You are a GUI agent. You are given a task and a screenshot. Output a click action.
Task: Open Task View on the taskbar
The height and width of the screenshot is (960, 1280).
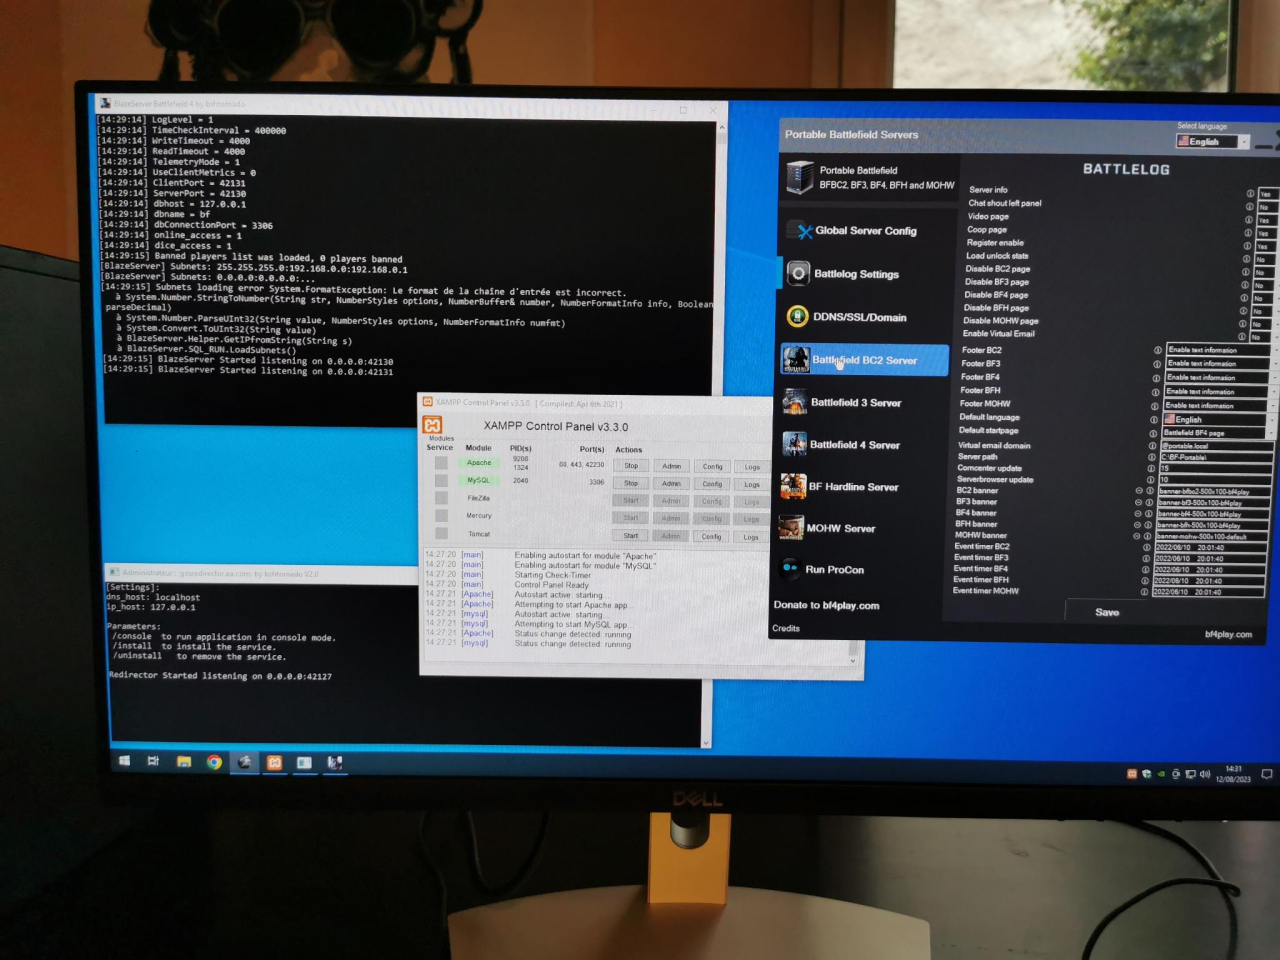153,761
